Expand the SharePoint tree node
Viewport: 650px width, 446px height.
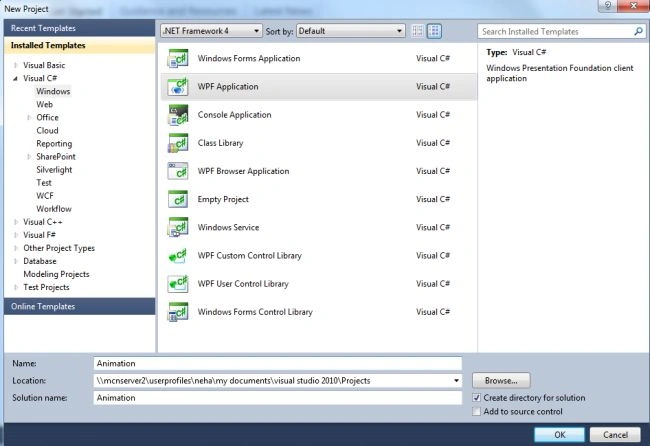(29, 157)
